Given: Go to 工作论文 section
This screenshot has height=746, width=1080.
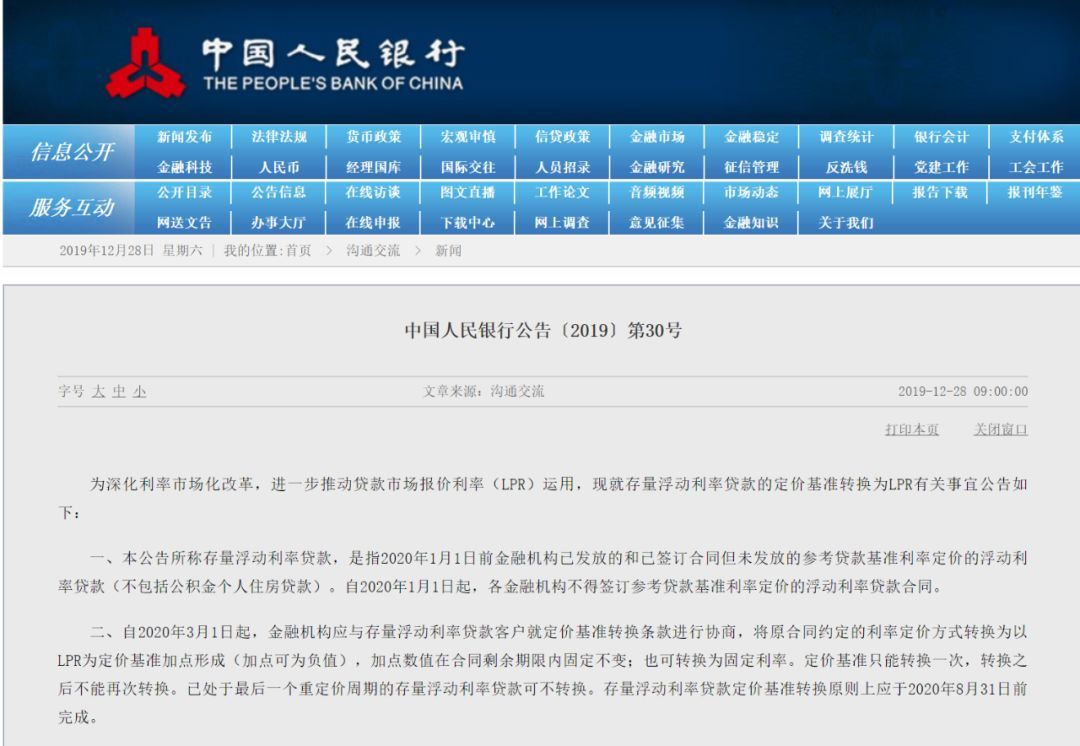Looking at the screenshot, I should (x=563, y=192).
